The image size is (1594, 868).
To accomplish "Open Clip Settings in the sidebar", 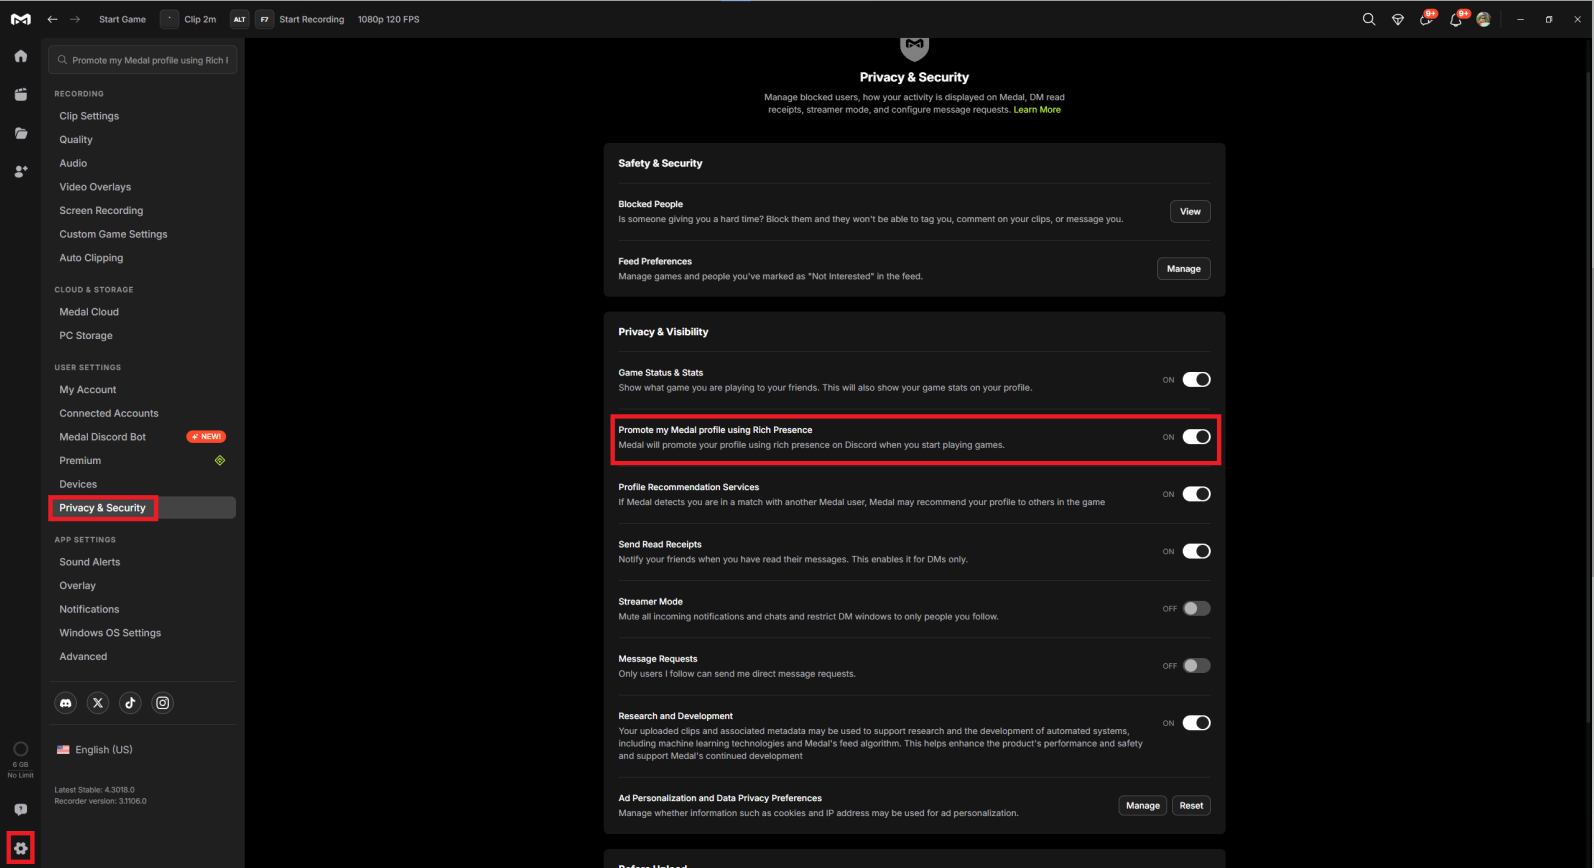I will click(89, 116).
